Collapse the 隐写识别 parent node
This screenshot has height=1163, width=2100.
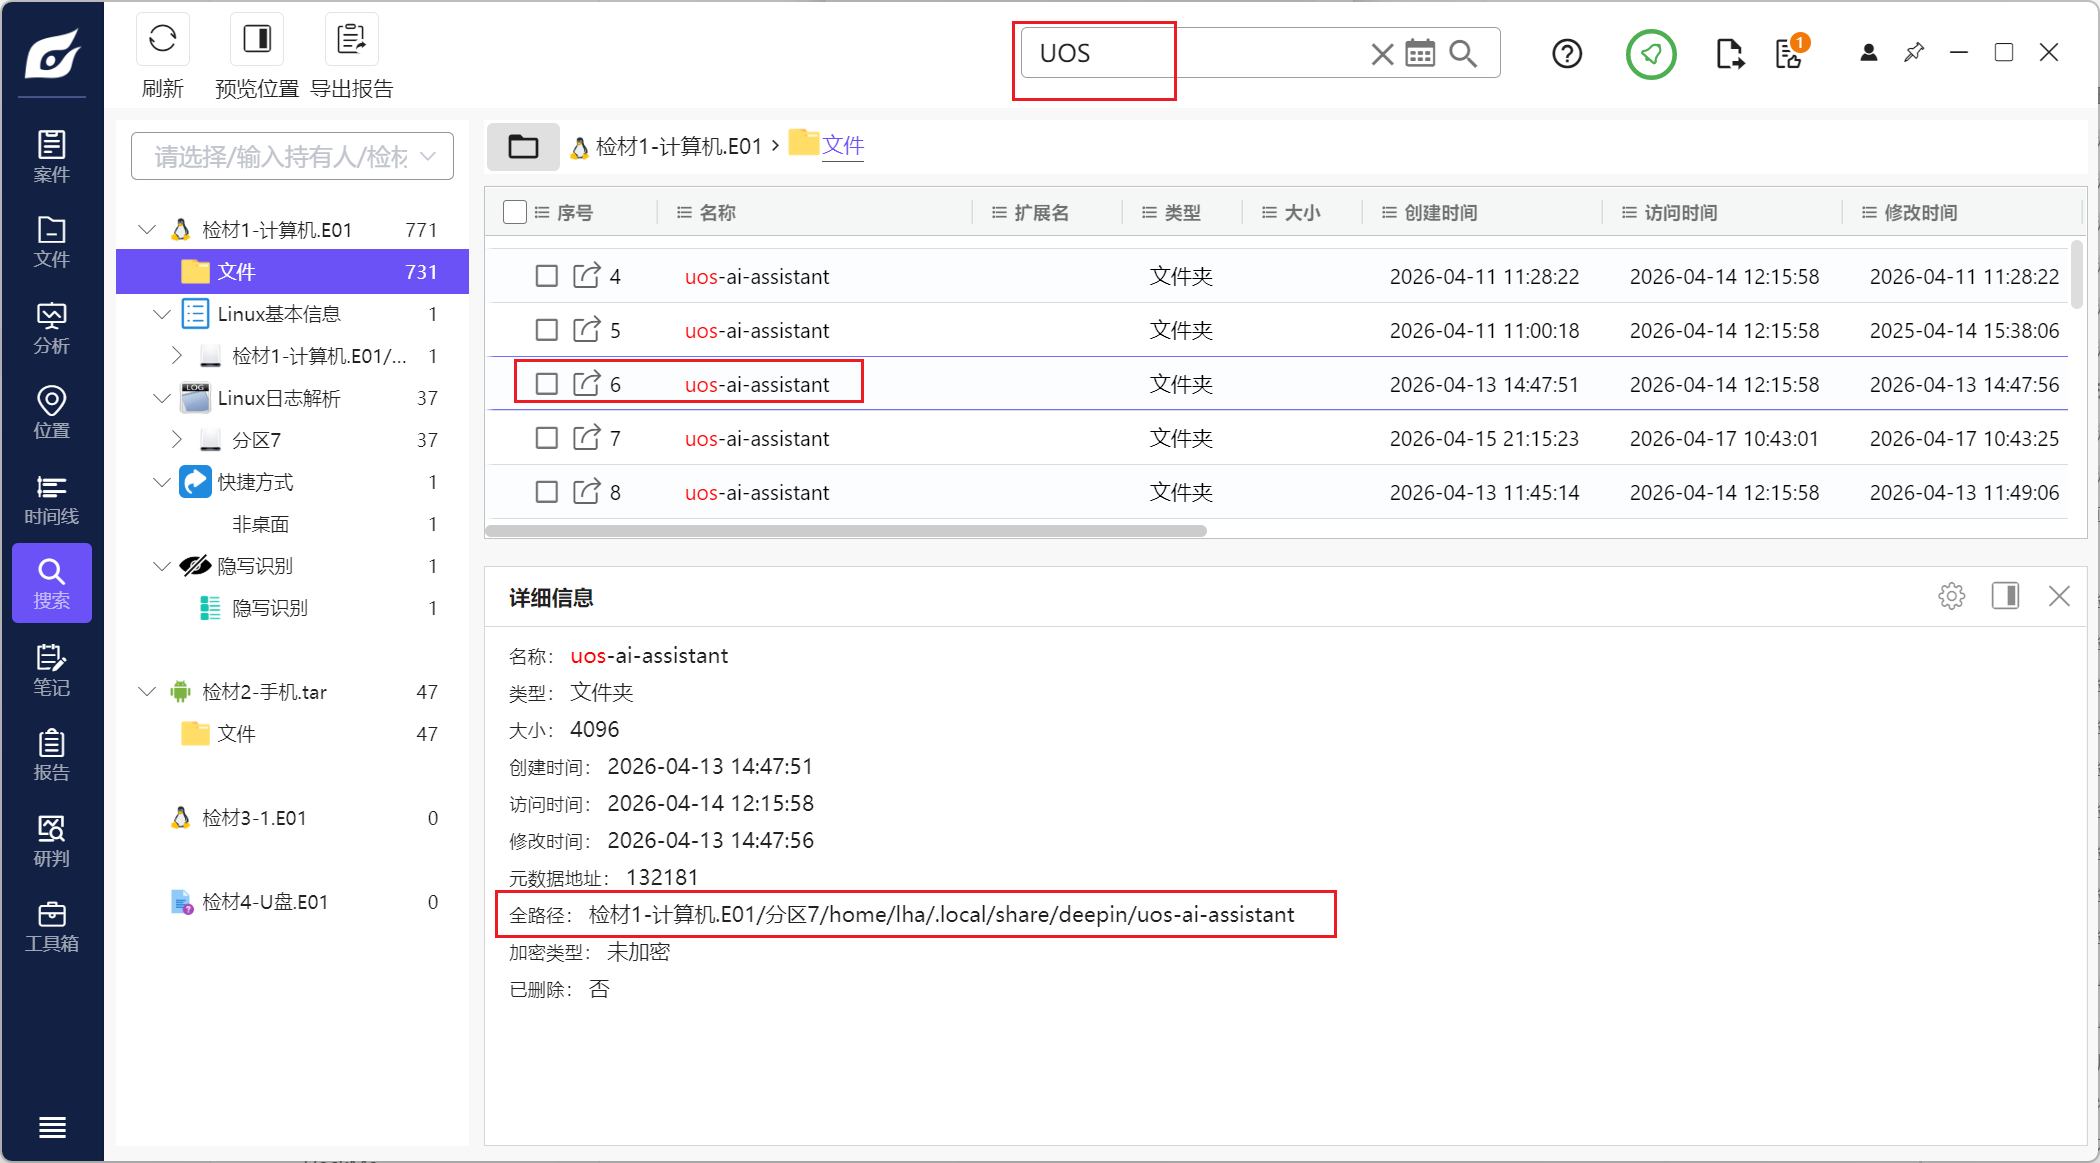pyautogui.click(x=162, y=566)
